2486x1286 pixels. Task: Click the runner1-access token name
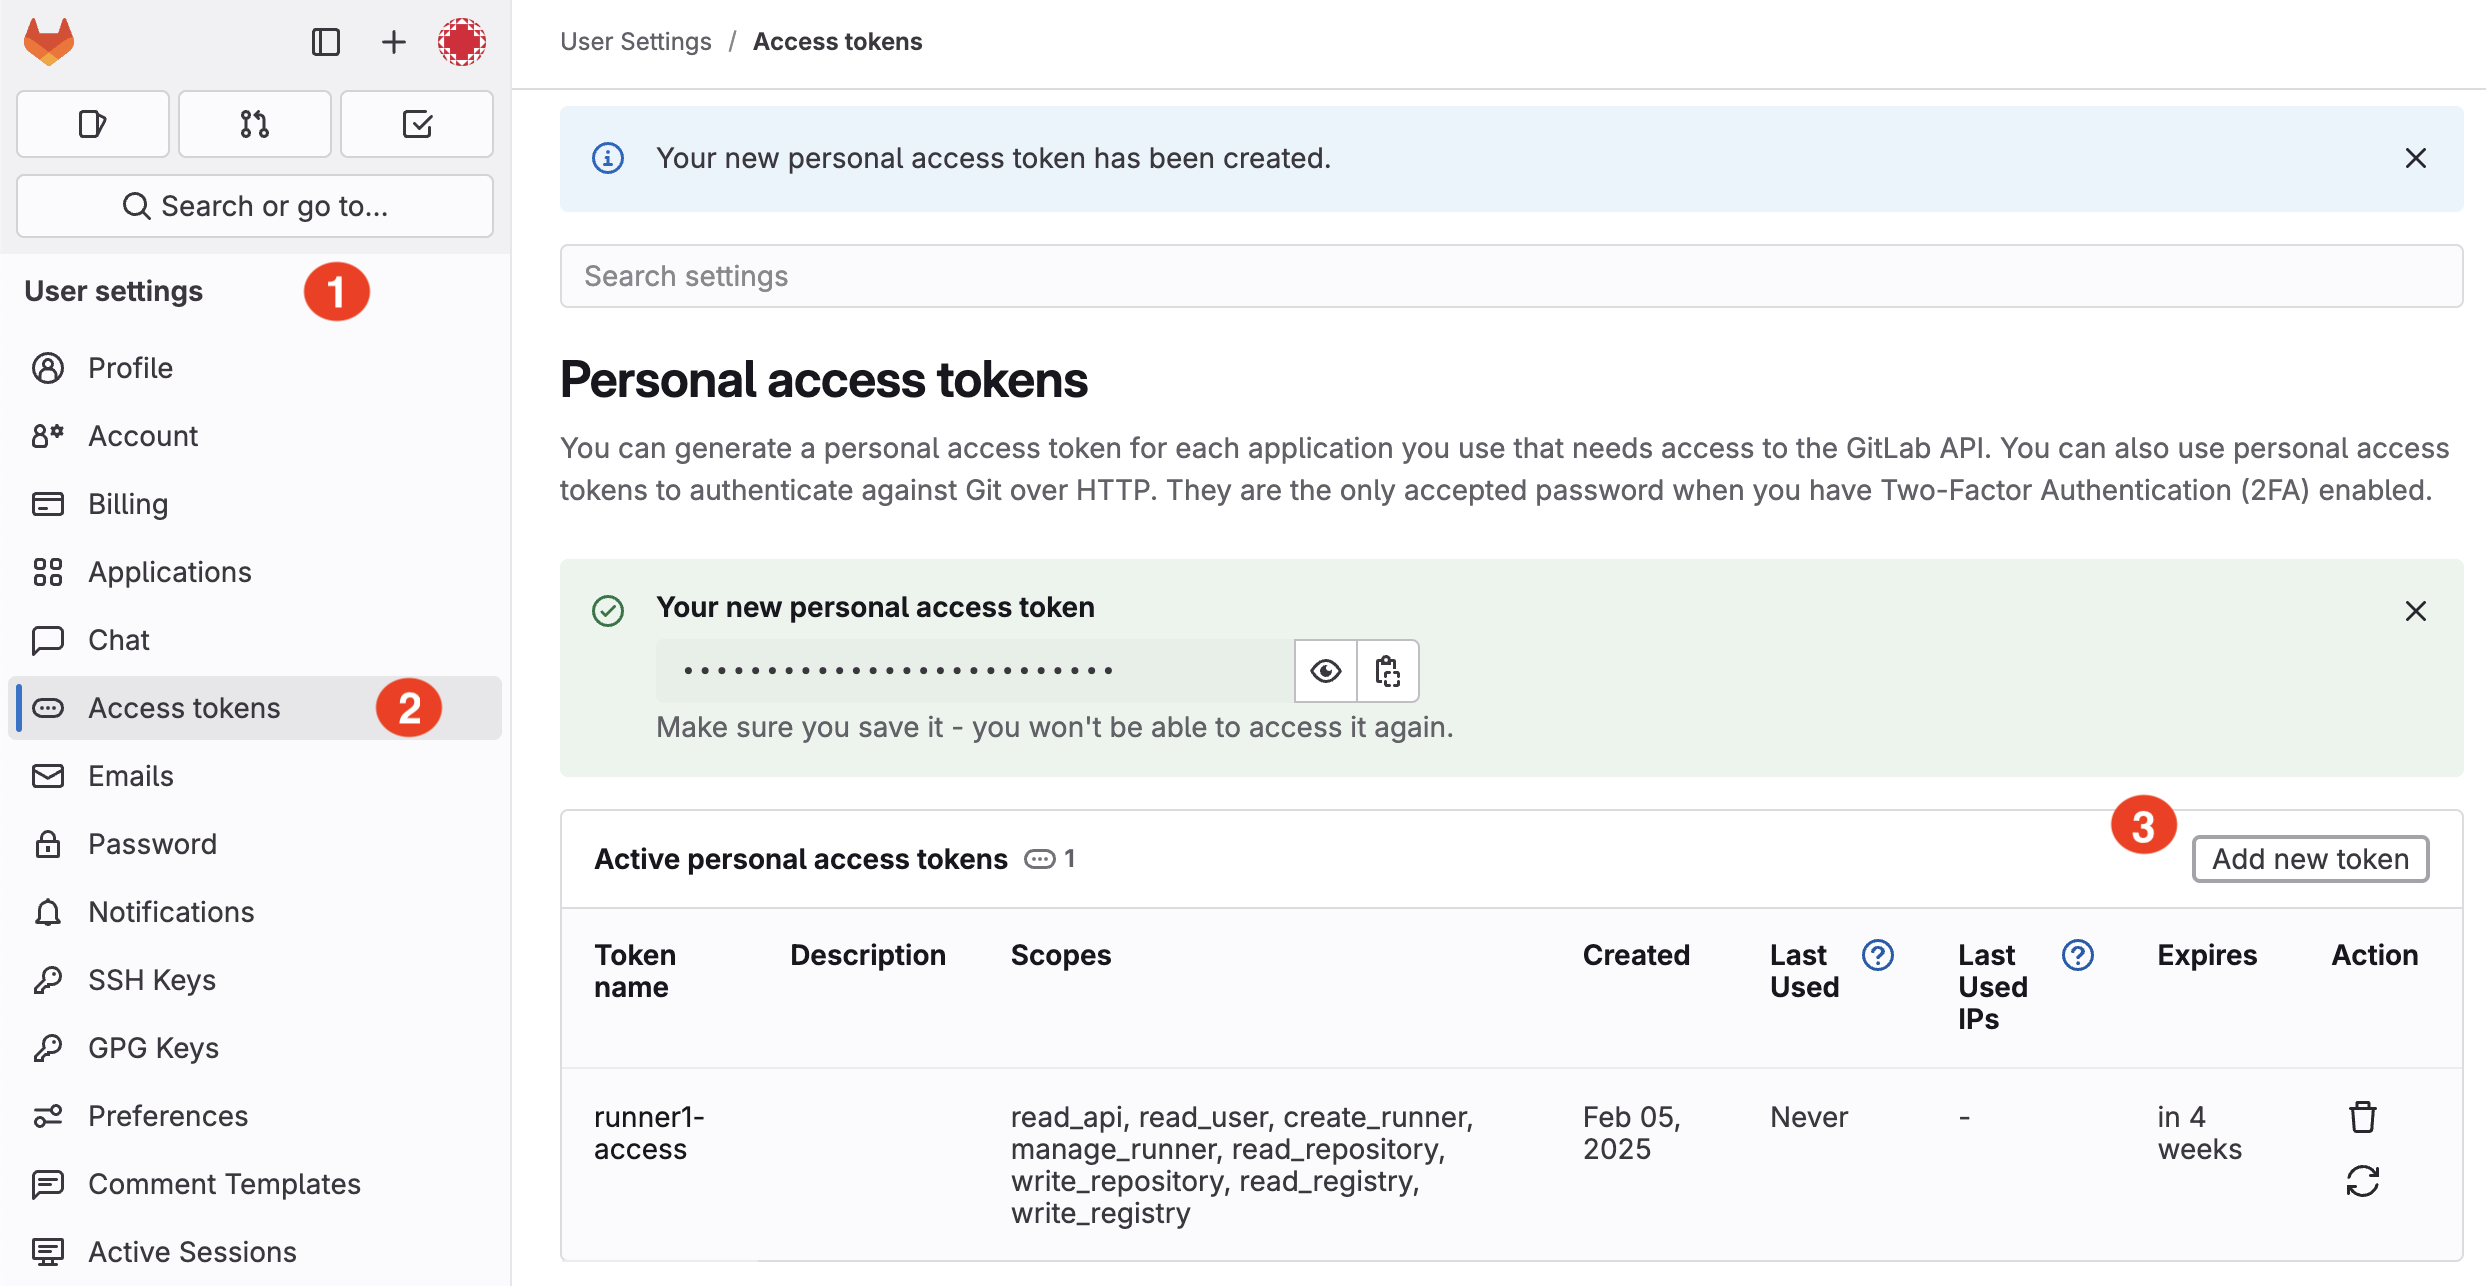coord(649,1133)
